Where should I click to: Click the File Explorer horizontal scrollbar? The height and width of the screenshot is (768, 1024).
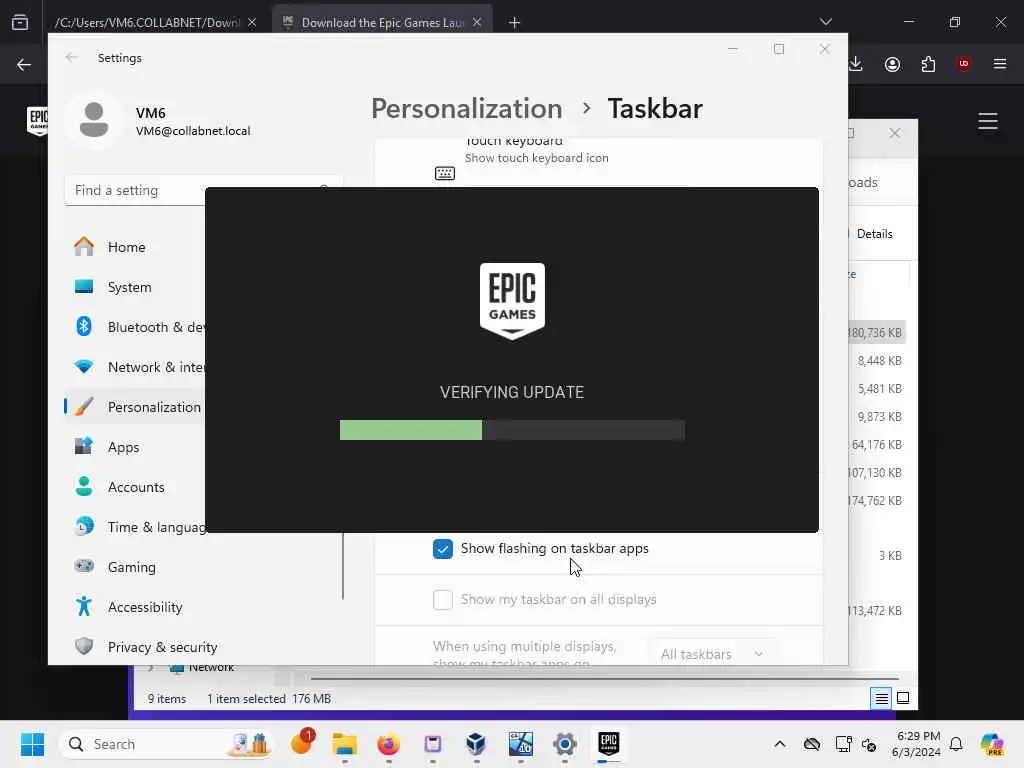tap(603, 679)
